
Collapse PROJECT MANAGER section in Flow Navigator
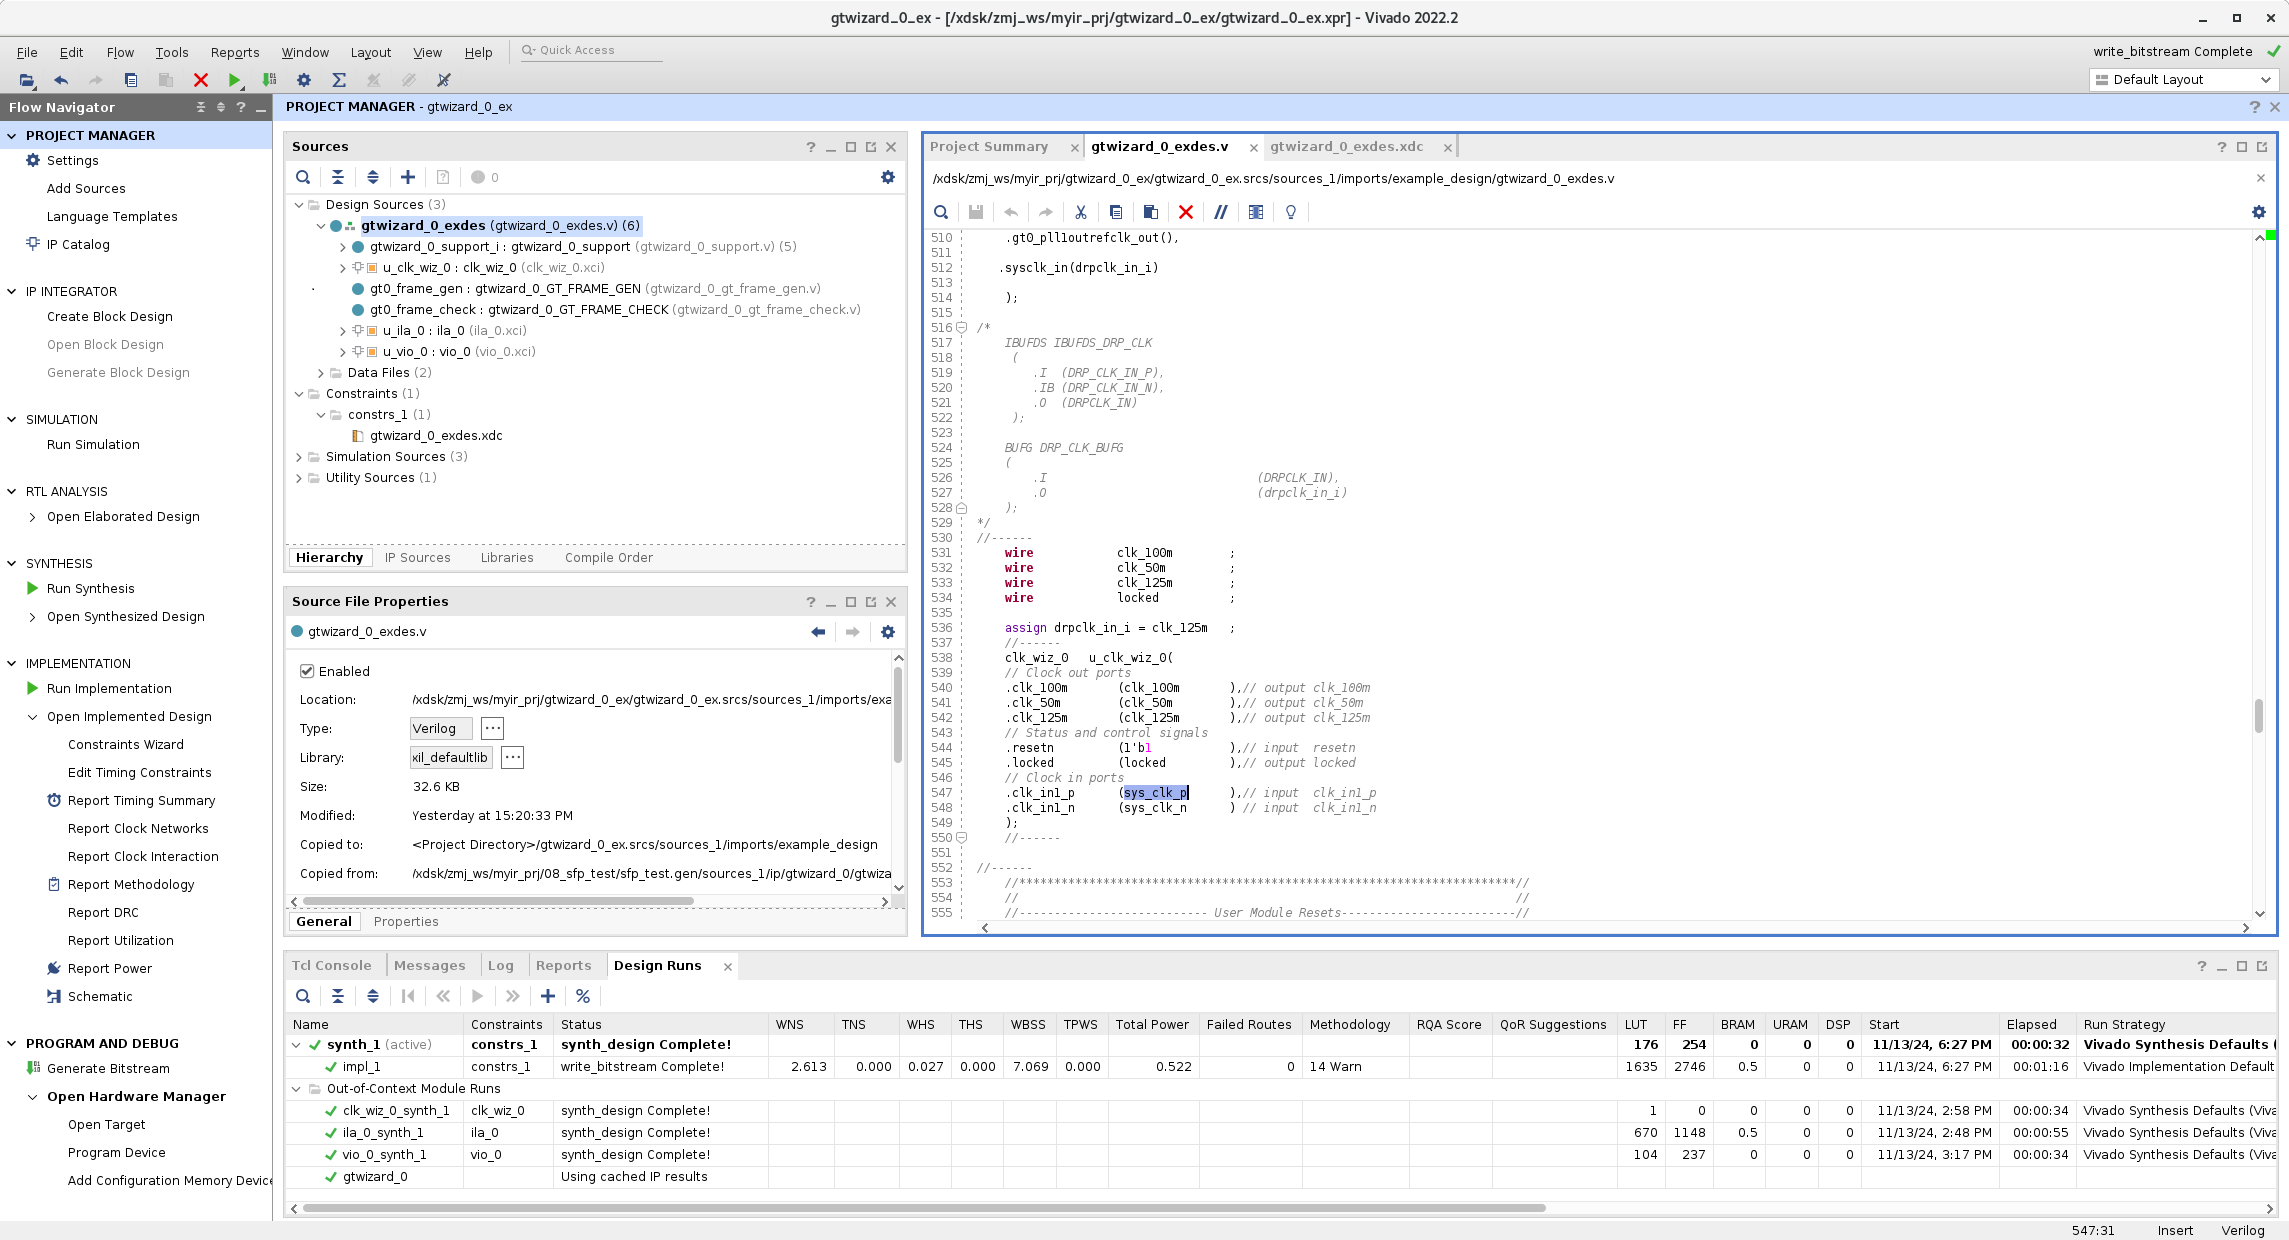pyautogui.click(x=12, y=136)
